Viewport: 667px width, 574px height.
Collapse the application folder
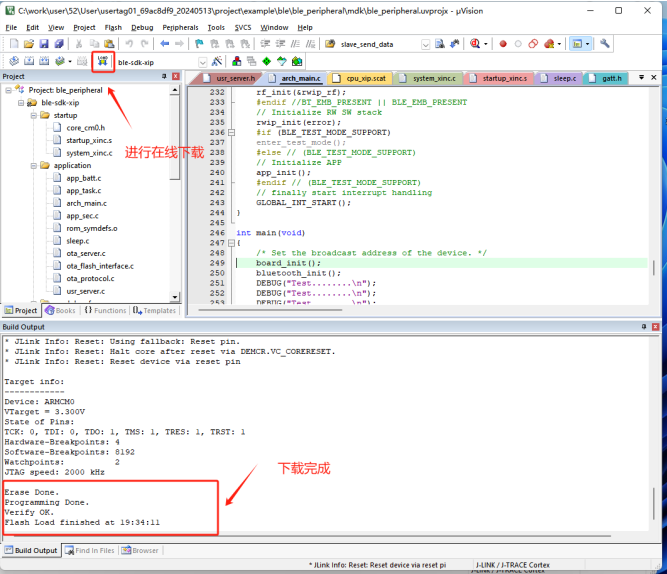click(34, 166)
